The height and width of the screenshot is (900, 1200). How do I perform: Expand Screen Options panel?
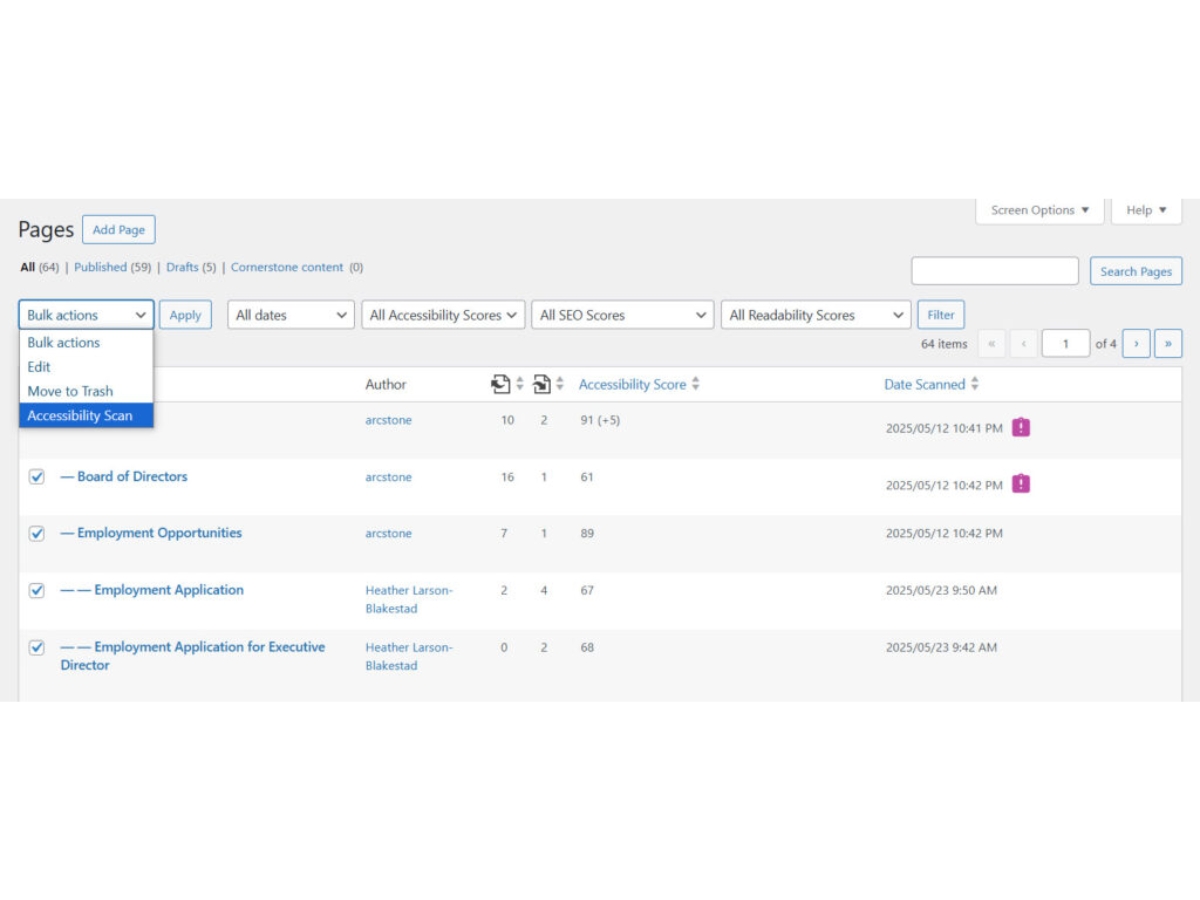coord(1040,210)
